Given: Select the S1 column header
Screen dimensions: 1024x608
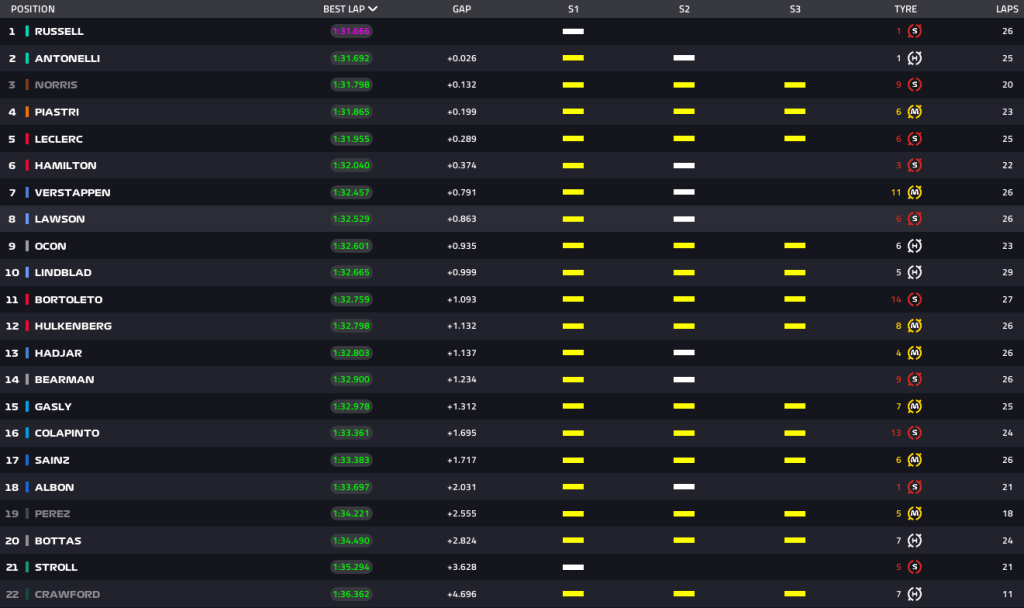Looking at the screenshot, I should (x=573, y=9).
